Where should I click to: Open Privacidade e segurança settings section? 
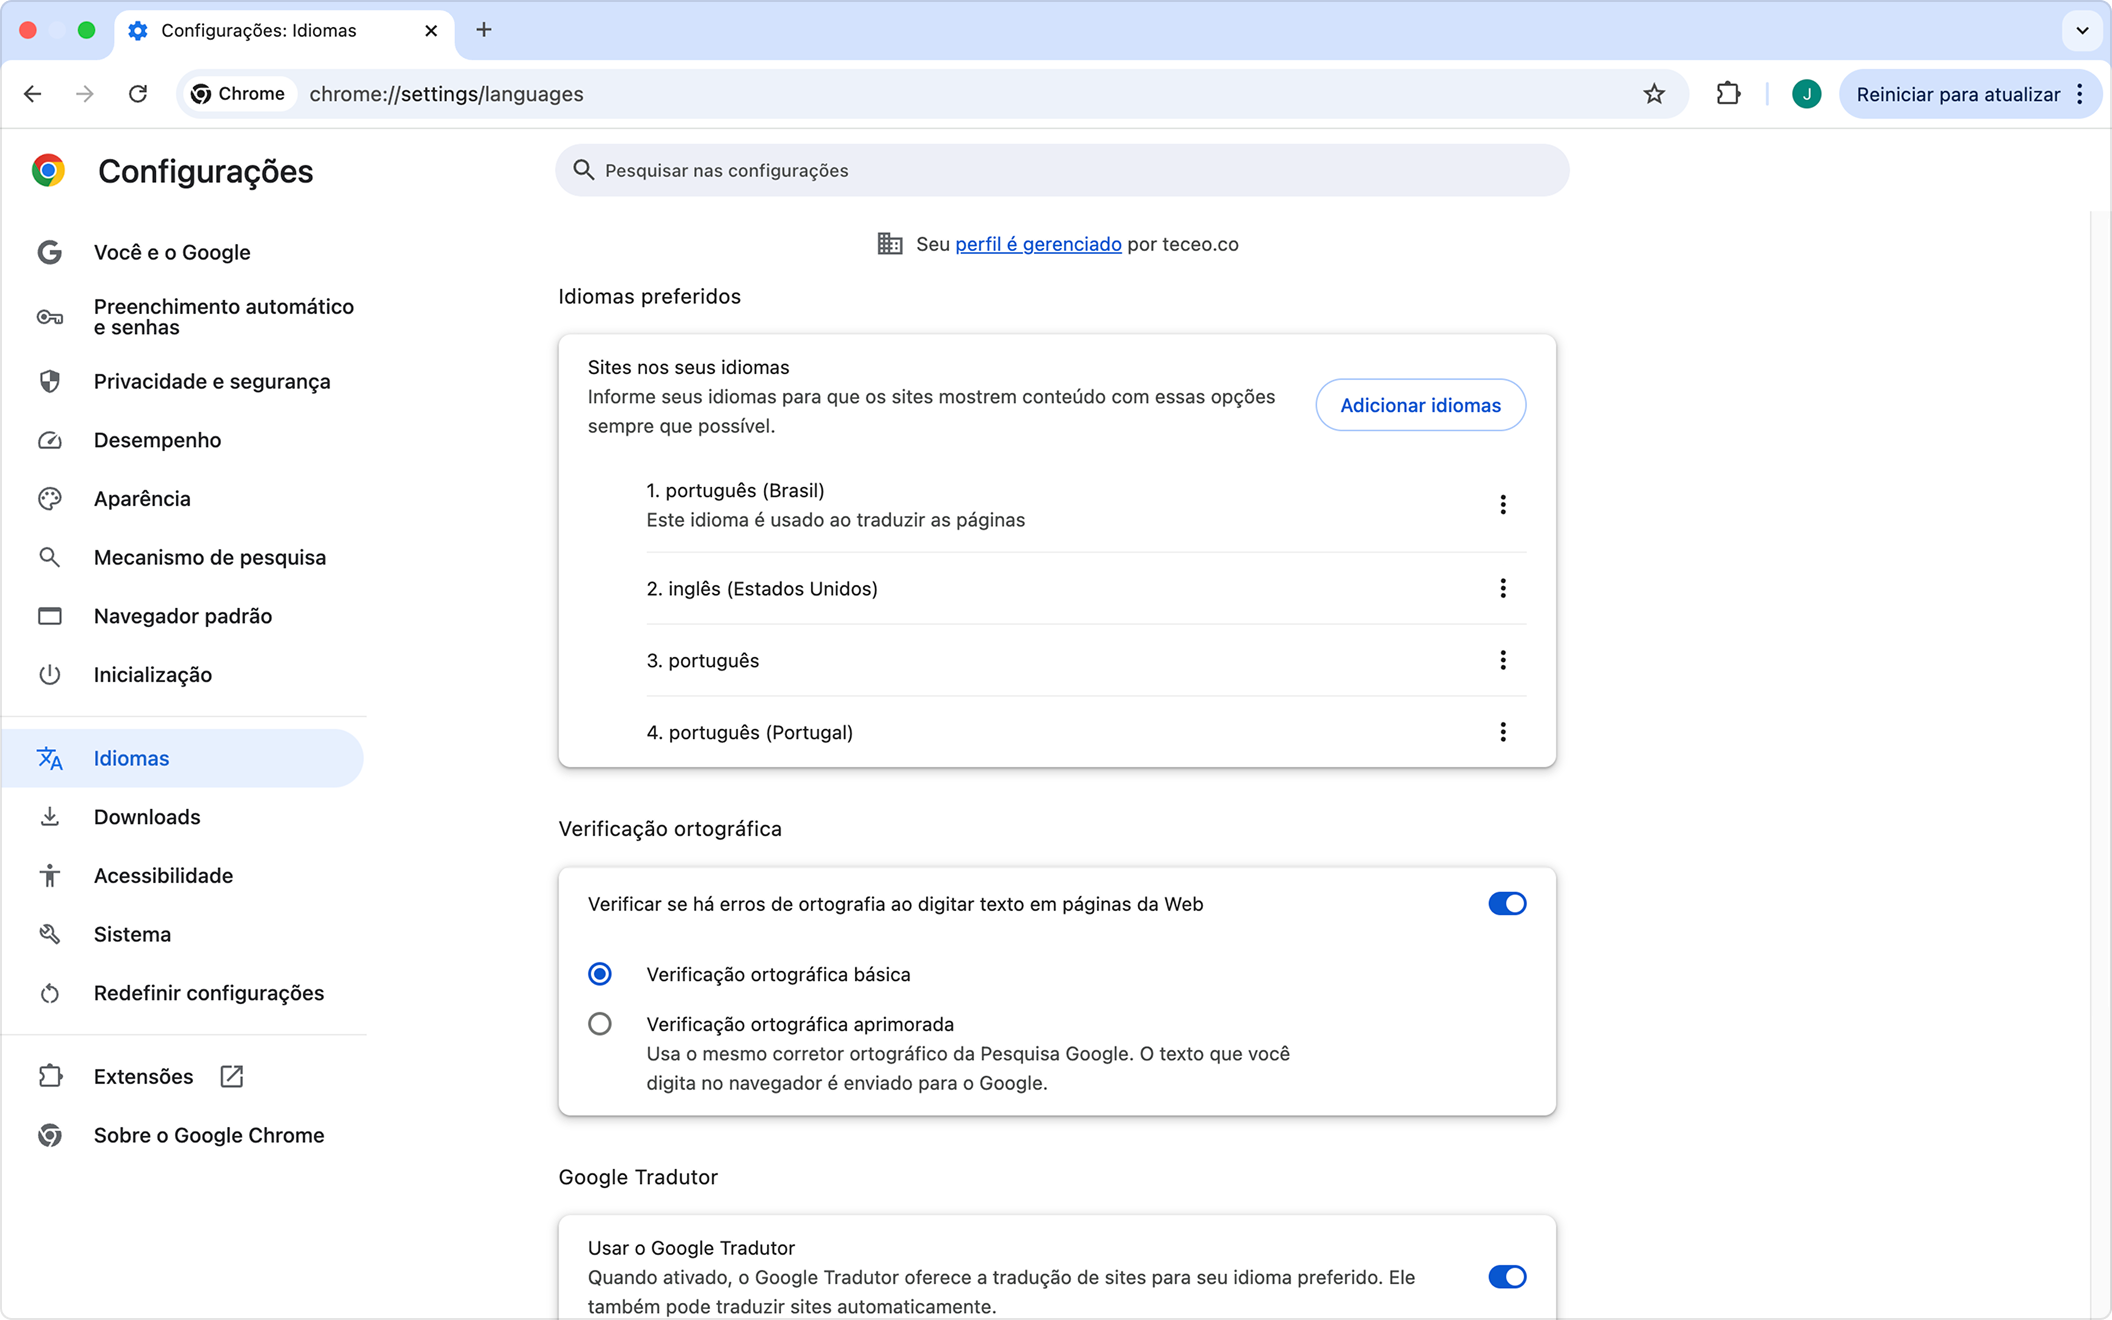pyautogui.click(x=212, y=382)
